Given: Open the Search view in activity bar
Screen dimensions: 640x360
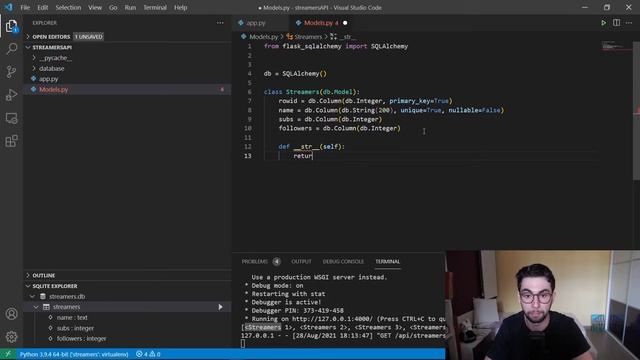Looking at the screenshot, I should click(x=11, y=49).
